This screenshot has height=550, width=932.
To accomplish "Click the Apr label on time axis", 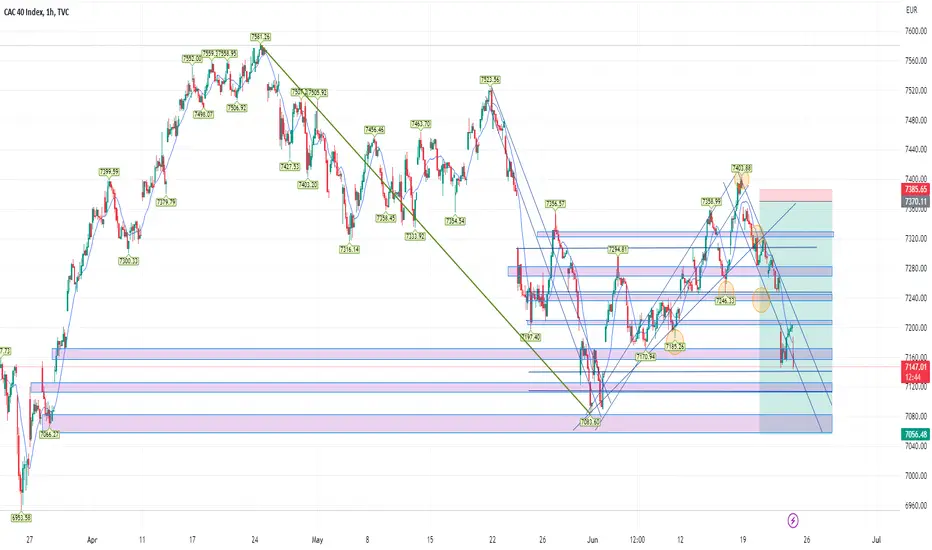I will (x=92, y=540).
